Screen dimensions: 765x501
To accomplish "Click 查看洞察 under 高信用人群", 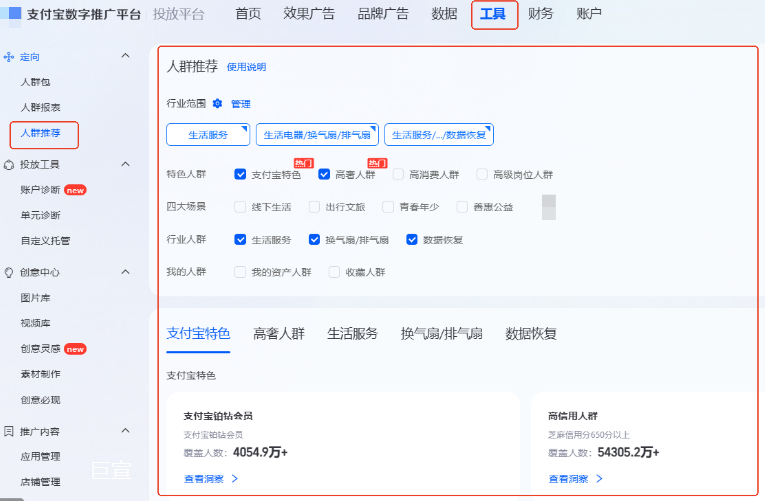I will pyautogui.click(x=568, y=479).
